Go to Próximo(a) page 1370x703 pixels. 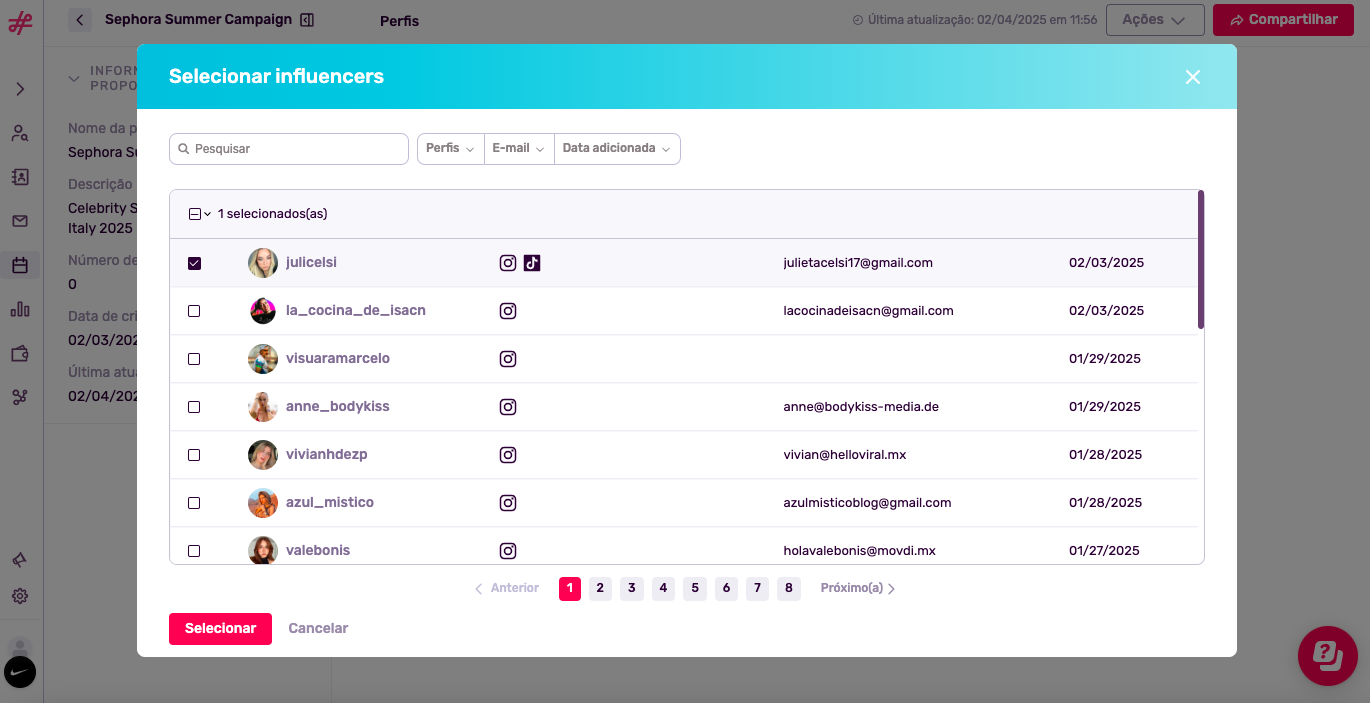858,588
